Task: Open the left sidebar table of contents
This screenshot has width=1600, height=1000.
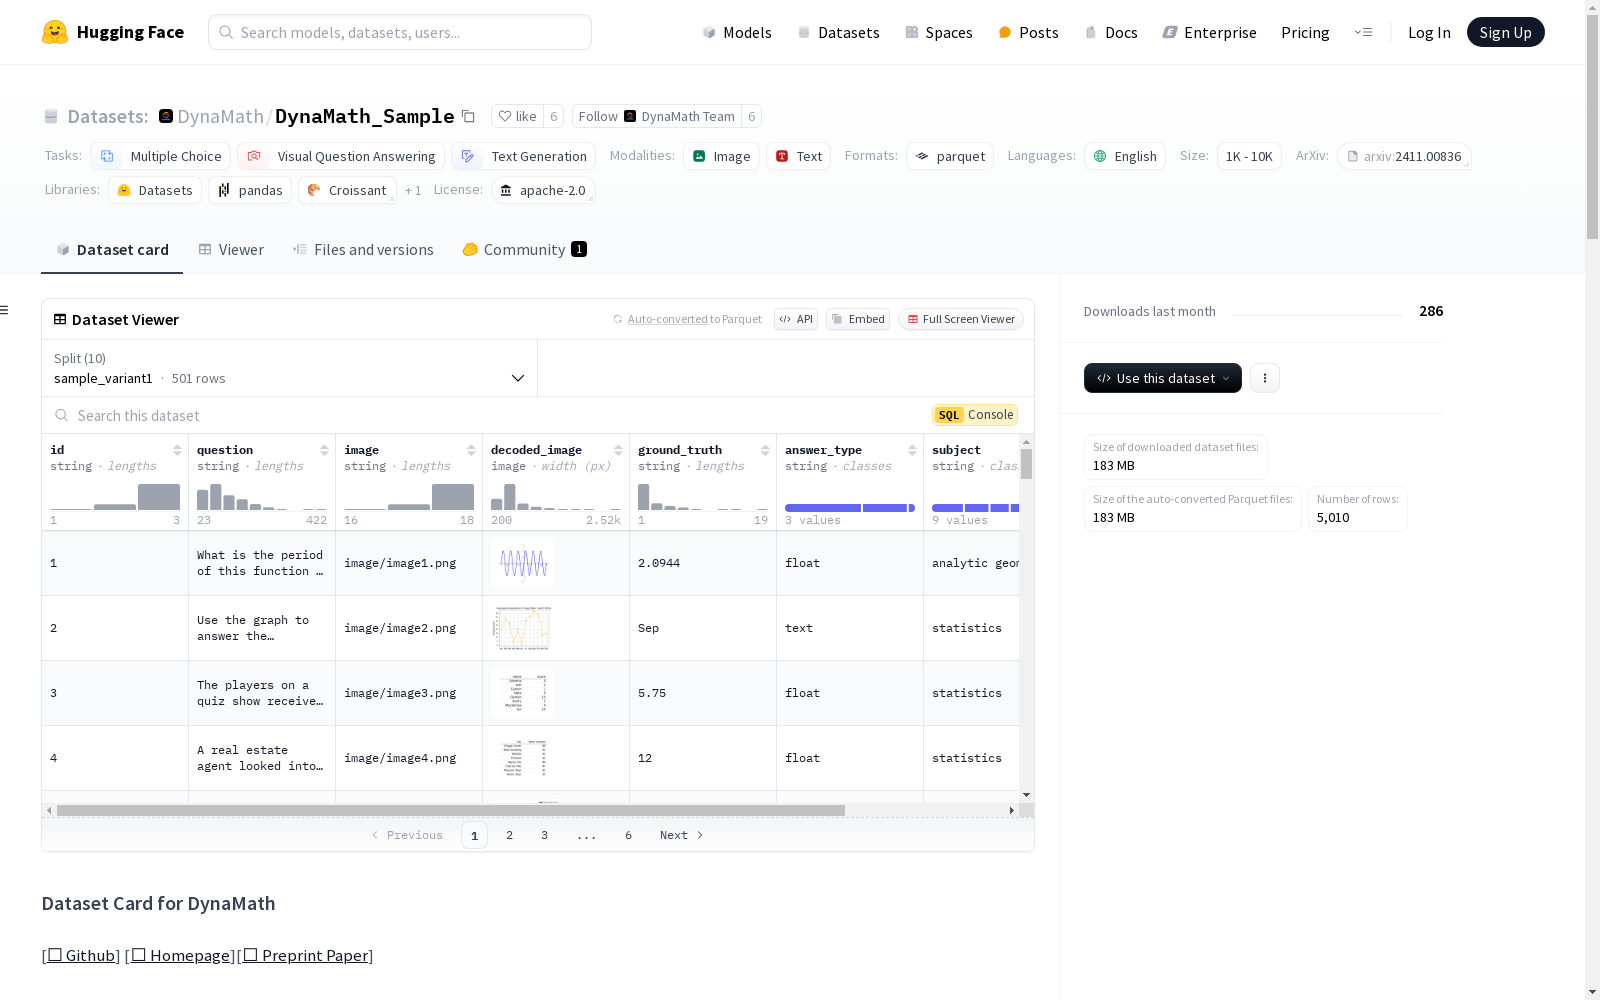Action: pos(4,310)
